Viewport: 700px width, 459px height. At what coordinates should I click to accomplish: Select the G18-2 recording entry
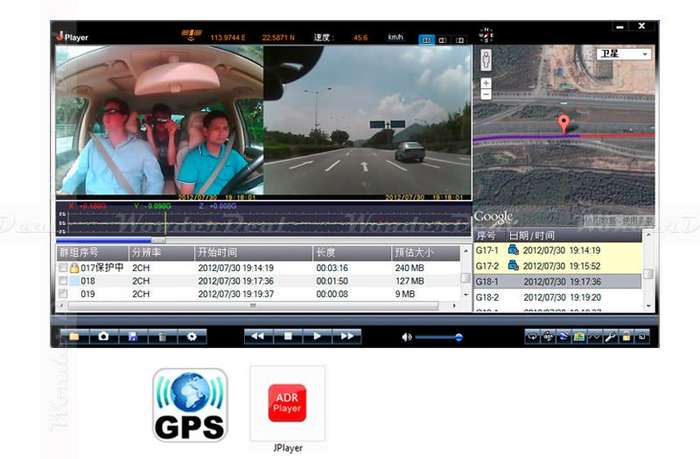pos(558,297)
